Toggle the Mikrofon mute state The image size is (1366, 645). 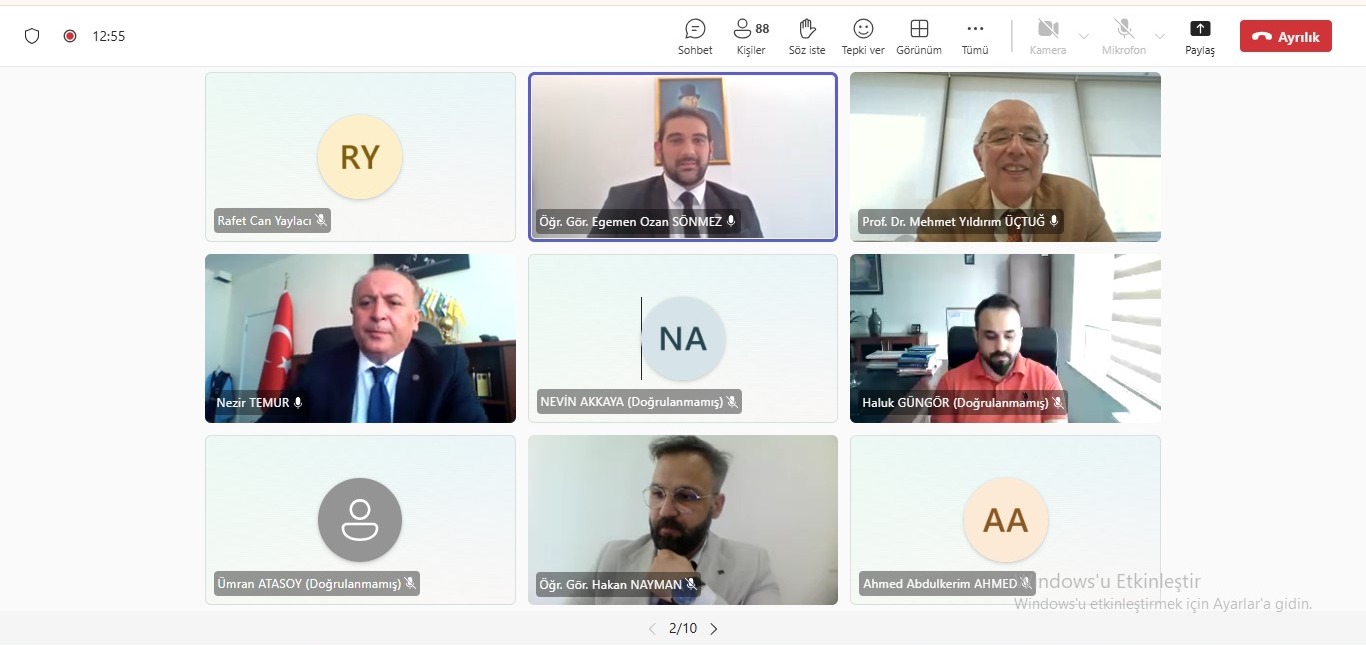1124,36
